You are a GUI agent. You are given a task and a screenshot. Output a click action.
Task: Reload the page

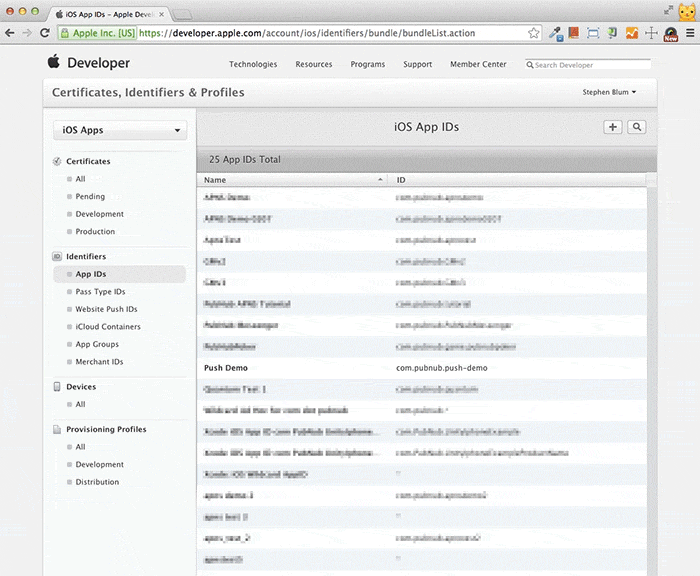45,33
